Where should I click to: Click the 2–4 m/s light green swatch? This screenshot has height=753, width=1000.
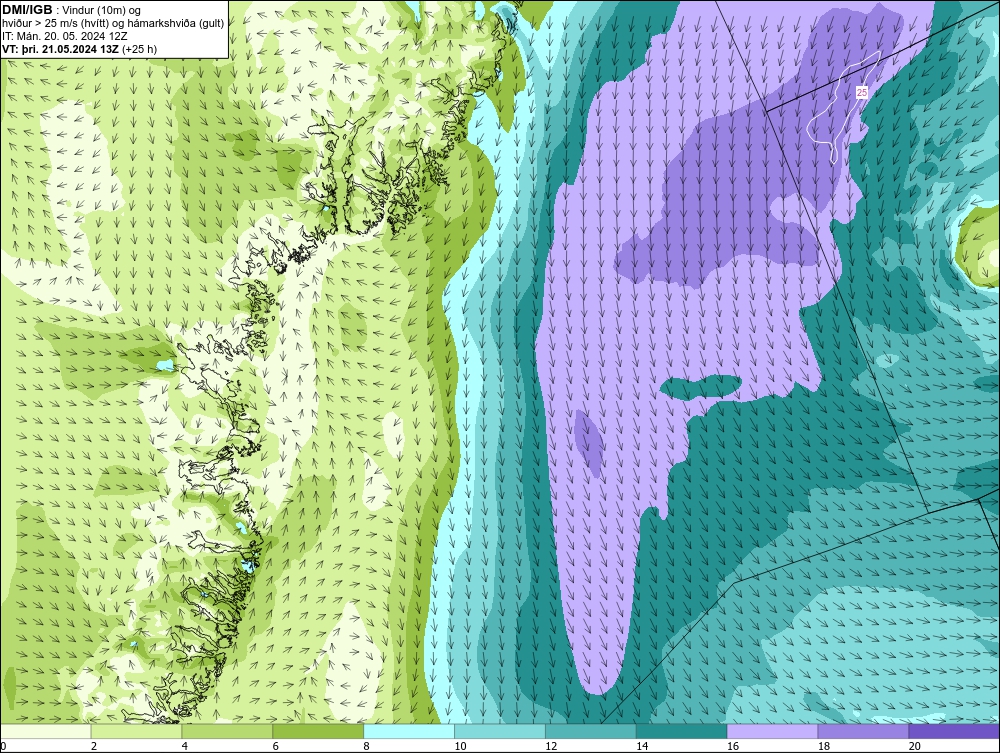[136, 731]
